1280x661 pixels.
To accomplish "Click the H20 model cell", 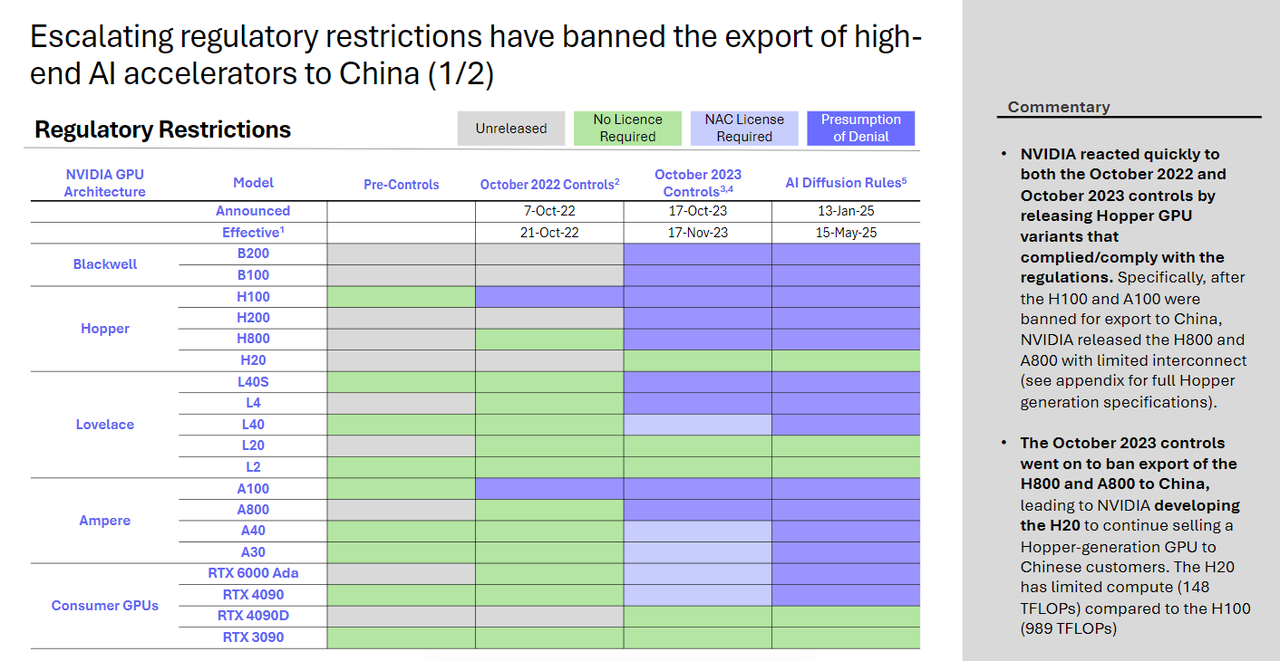I will click(253, 360).
